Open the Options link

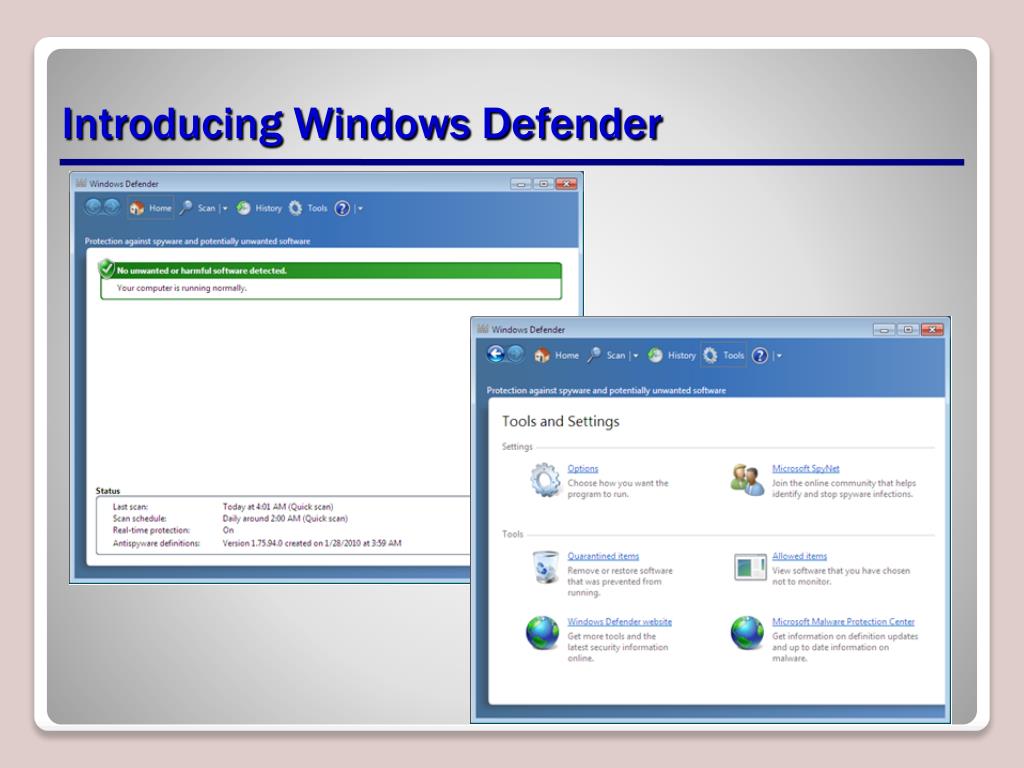point(583,468)
